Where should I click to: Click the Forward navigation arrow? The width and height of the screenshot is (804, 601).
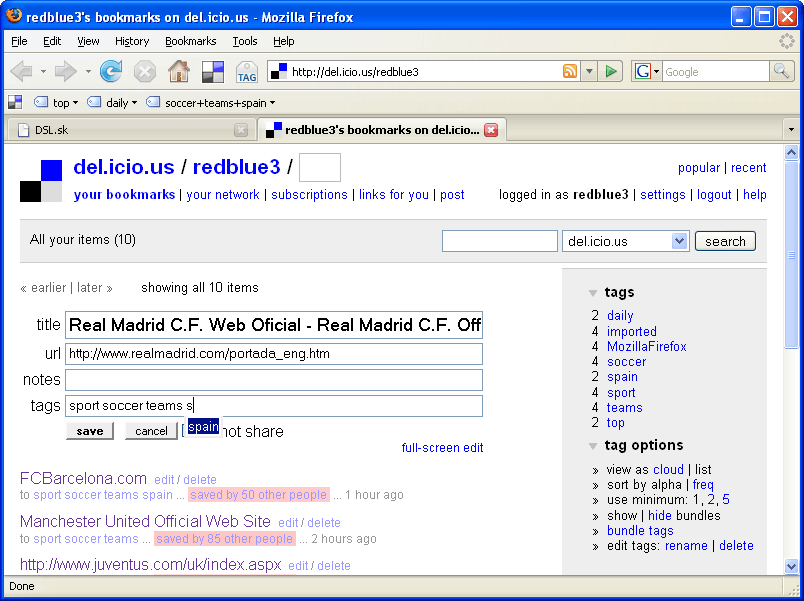point(66,72)
